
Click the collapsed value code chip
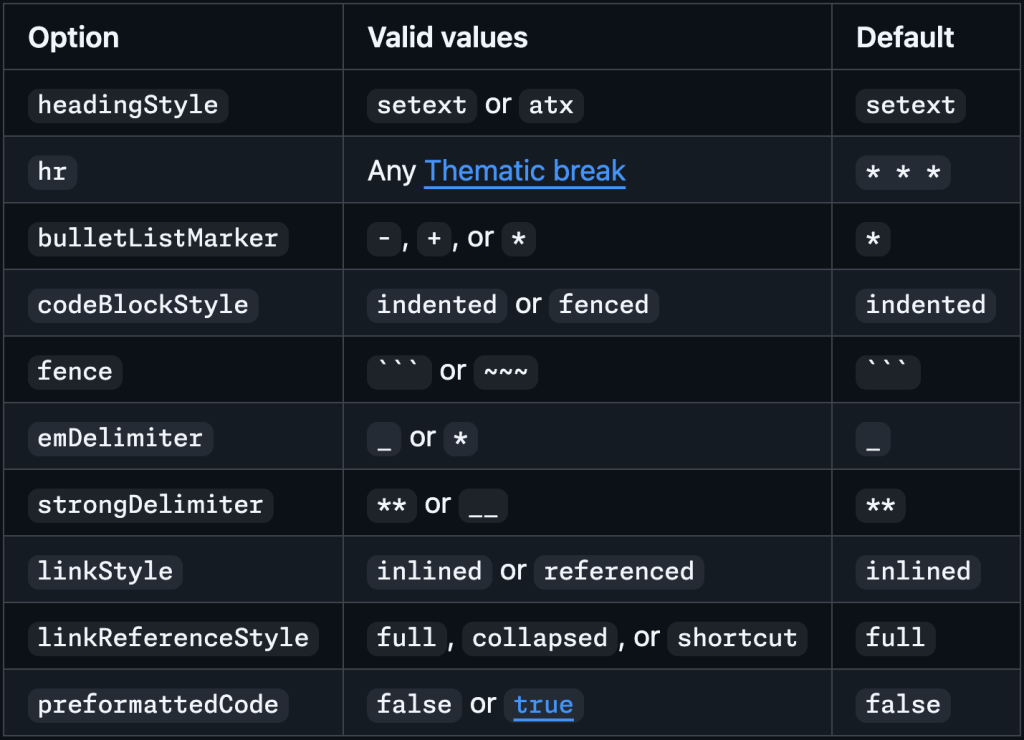pyautogui.click(x=540, y=638)
